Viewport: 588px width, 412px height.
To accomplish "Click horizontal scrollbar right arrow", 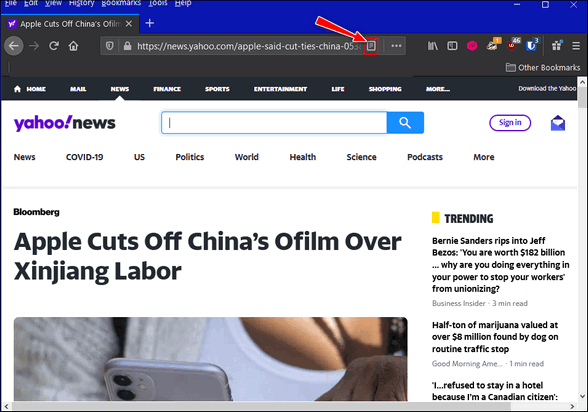I will pyautogui.click(x=572, y=406).
